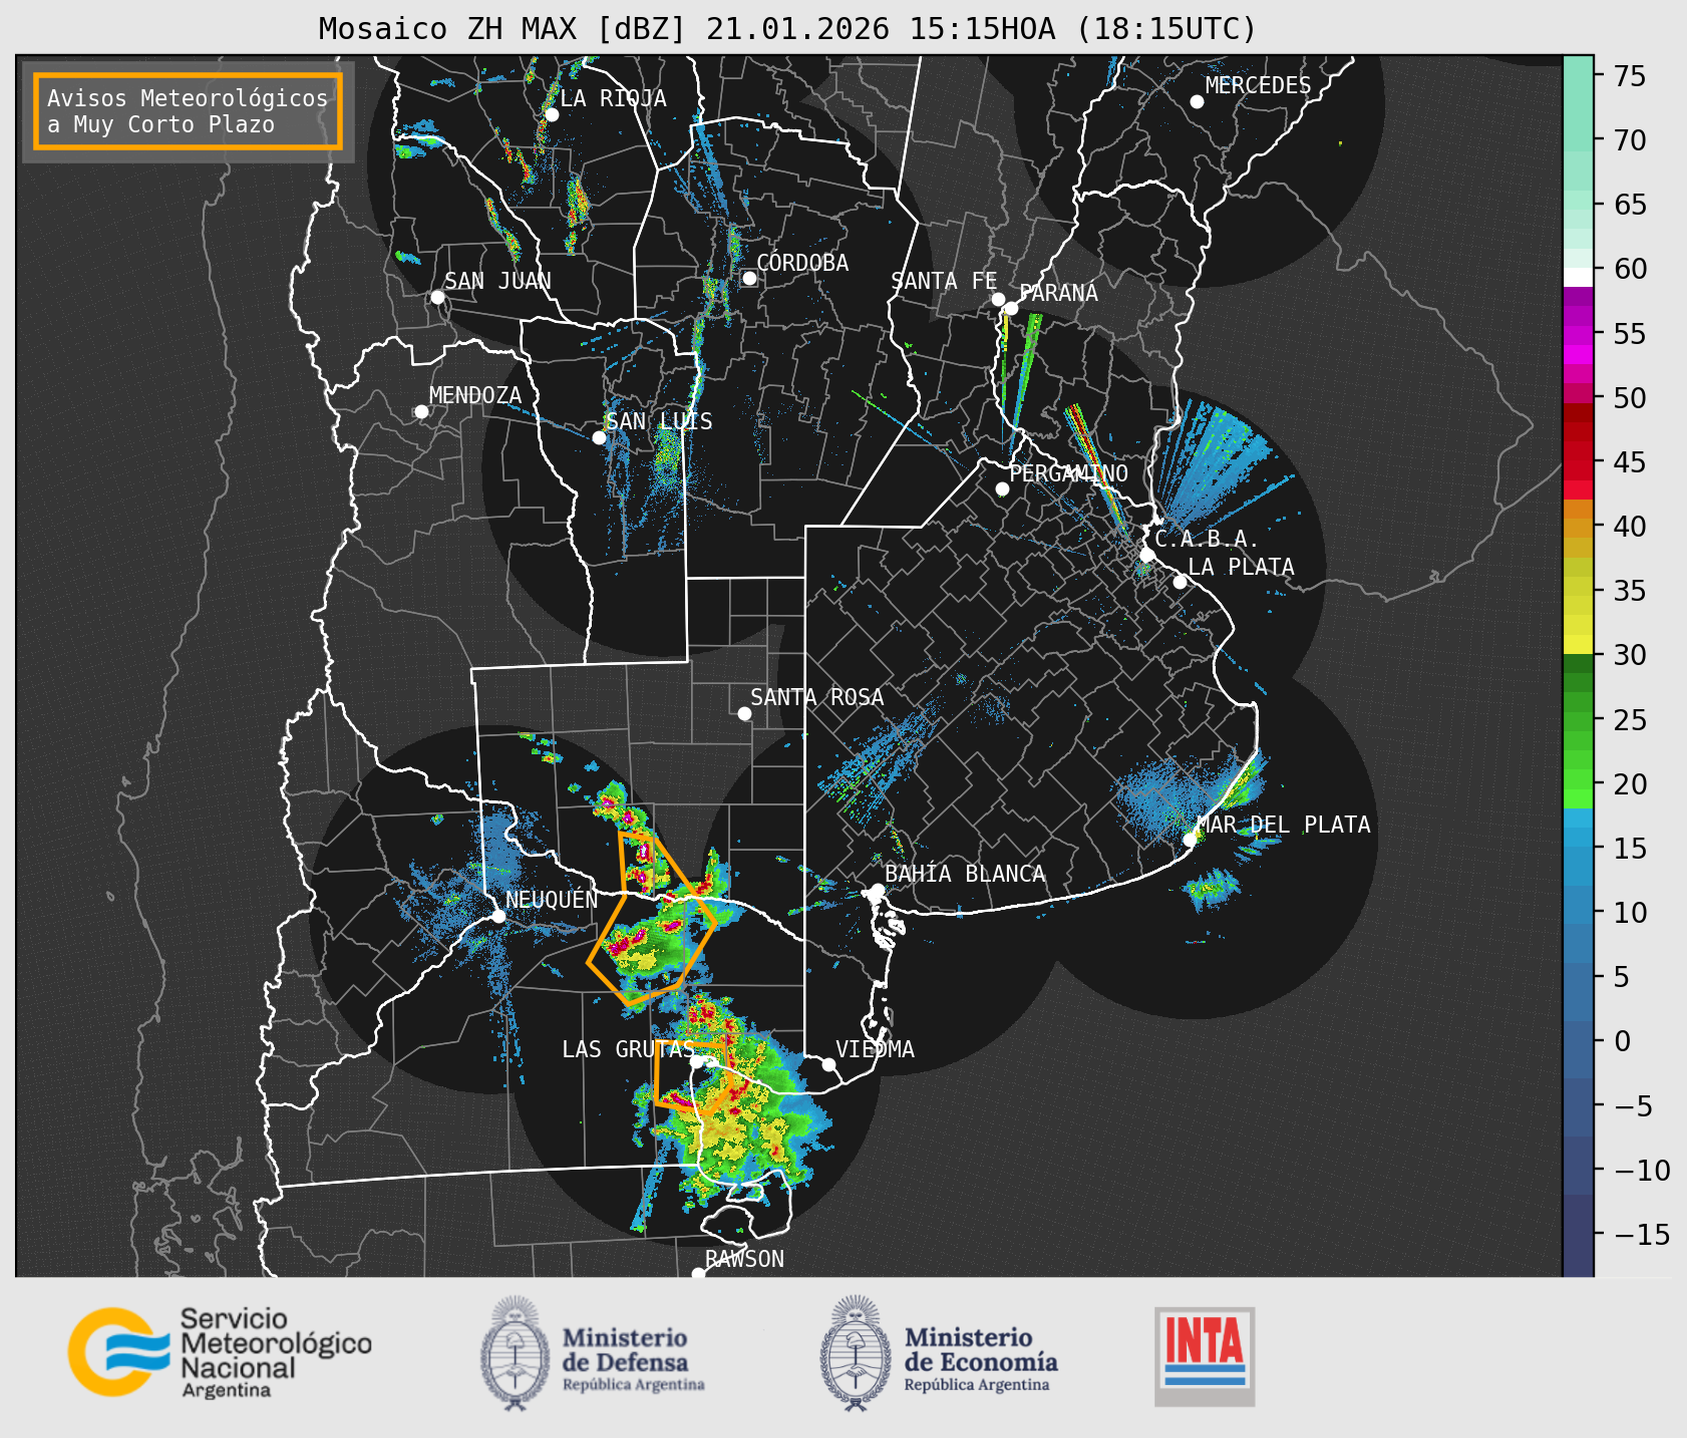Select the MENDOZA city marker dot
This screenshot has width=1687, height=1438.
point(421,412)
